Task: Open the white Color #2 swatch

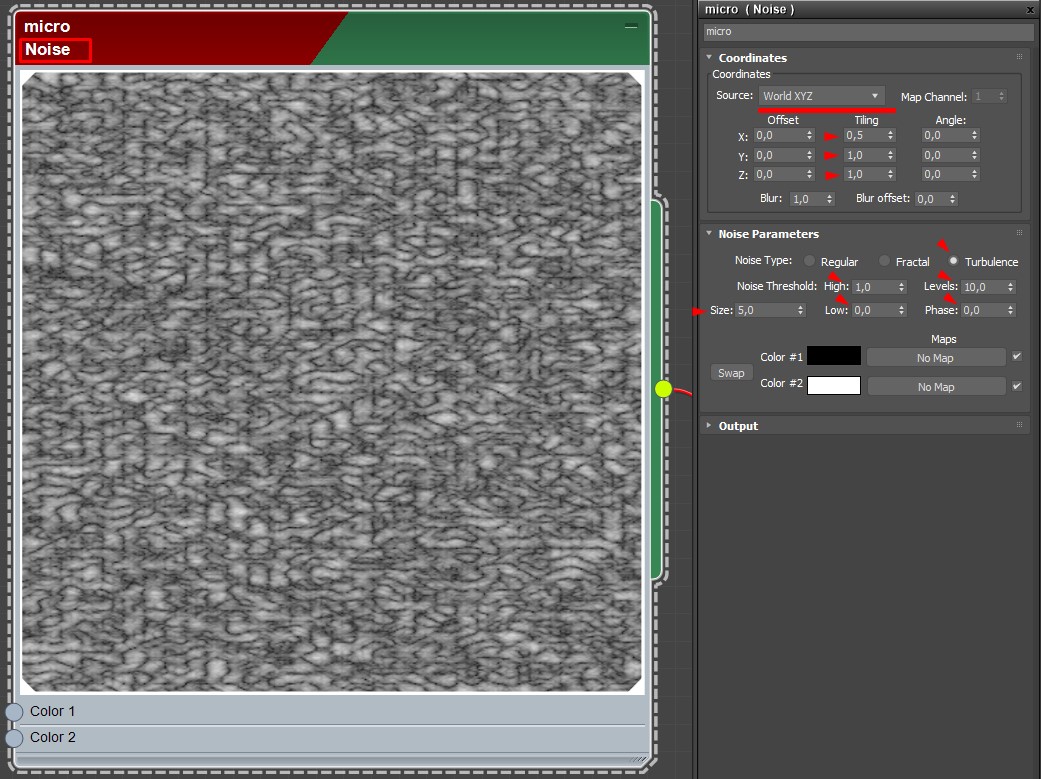Action: click(834, 385)
